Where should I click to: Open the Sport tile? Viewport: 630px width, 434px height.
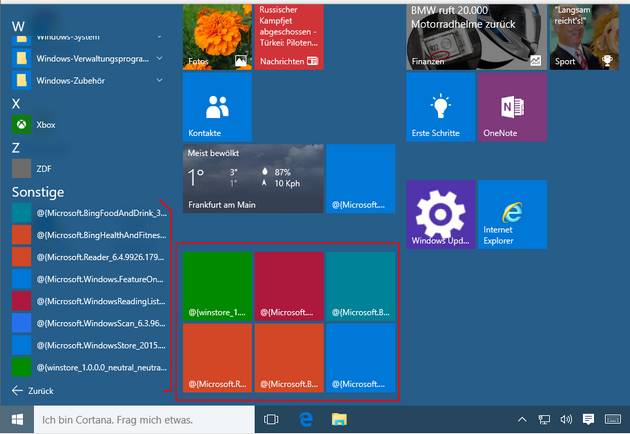coord(584,37)
